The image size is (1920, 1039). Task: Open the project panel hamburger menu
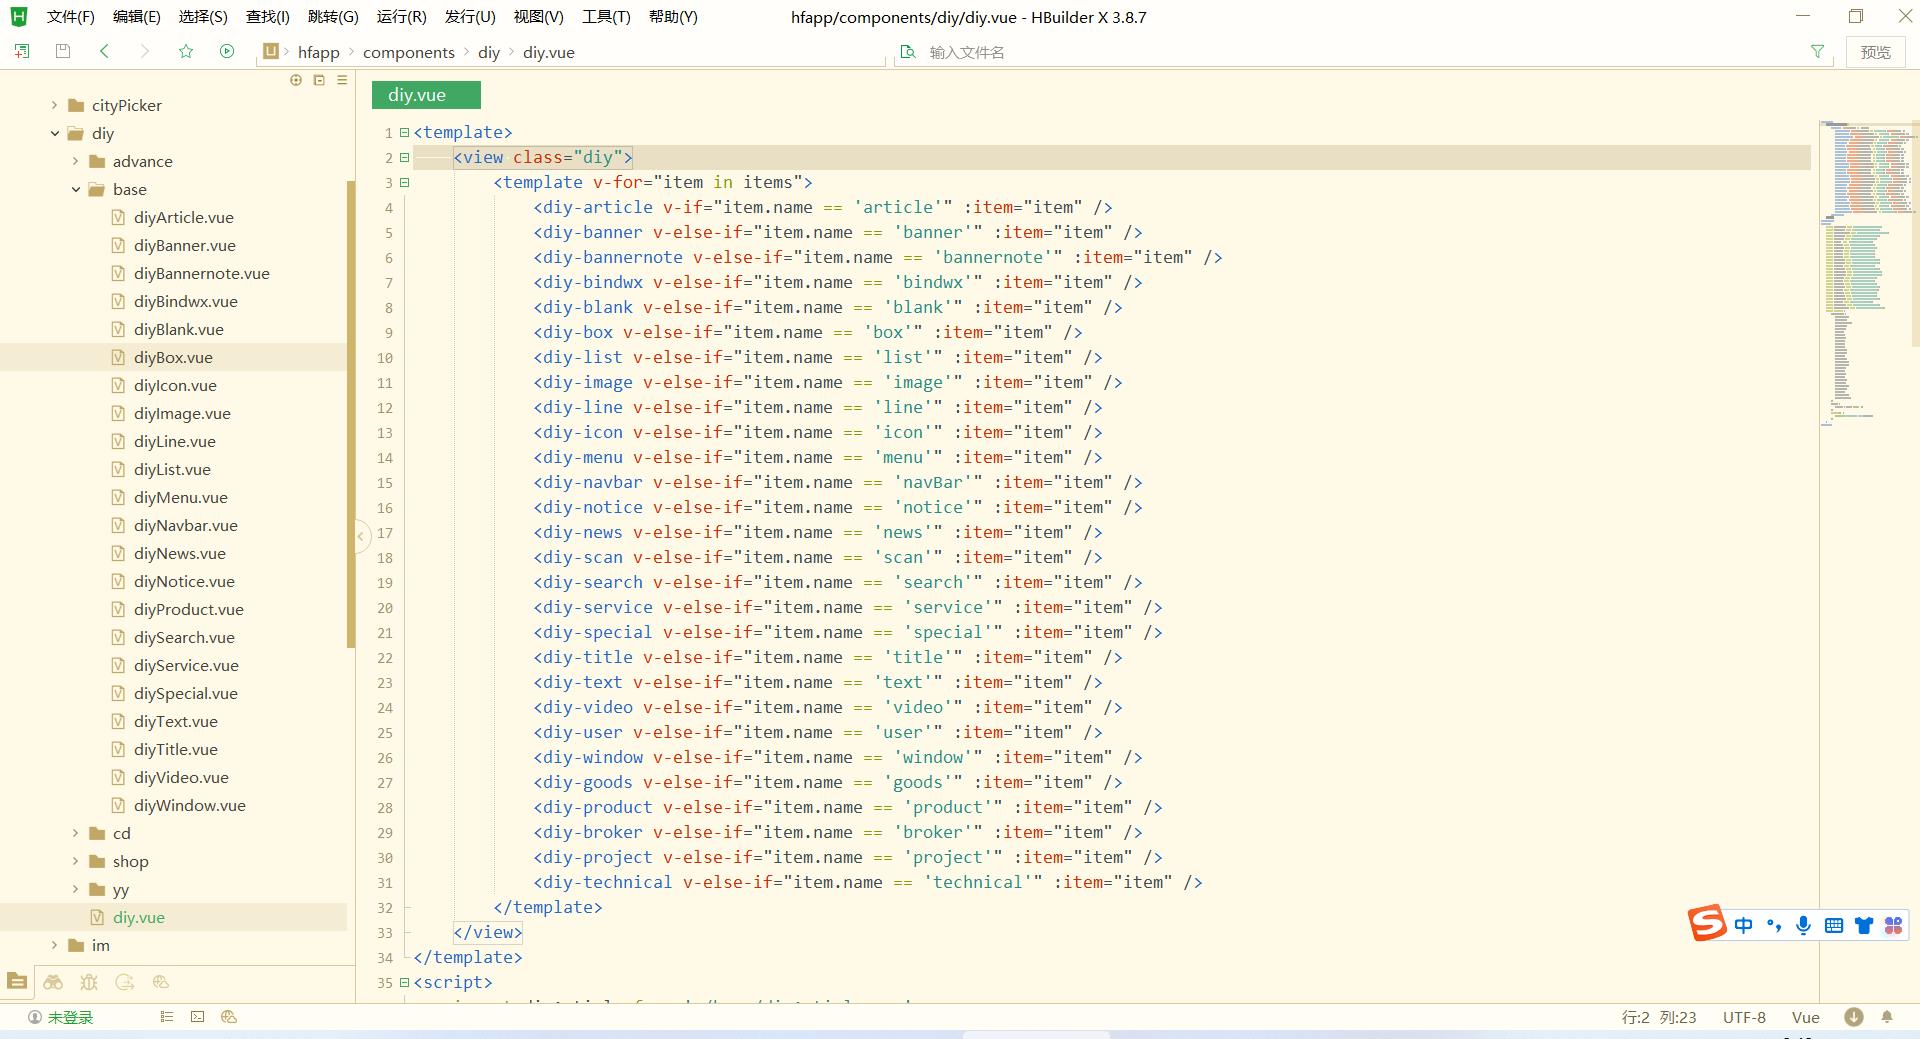pyautogui.click(x=342, y=80)
